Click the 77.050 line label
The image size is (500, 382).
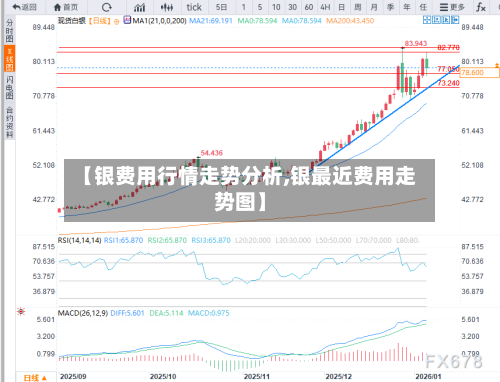[x=448, y=69]
